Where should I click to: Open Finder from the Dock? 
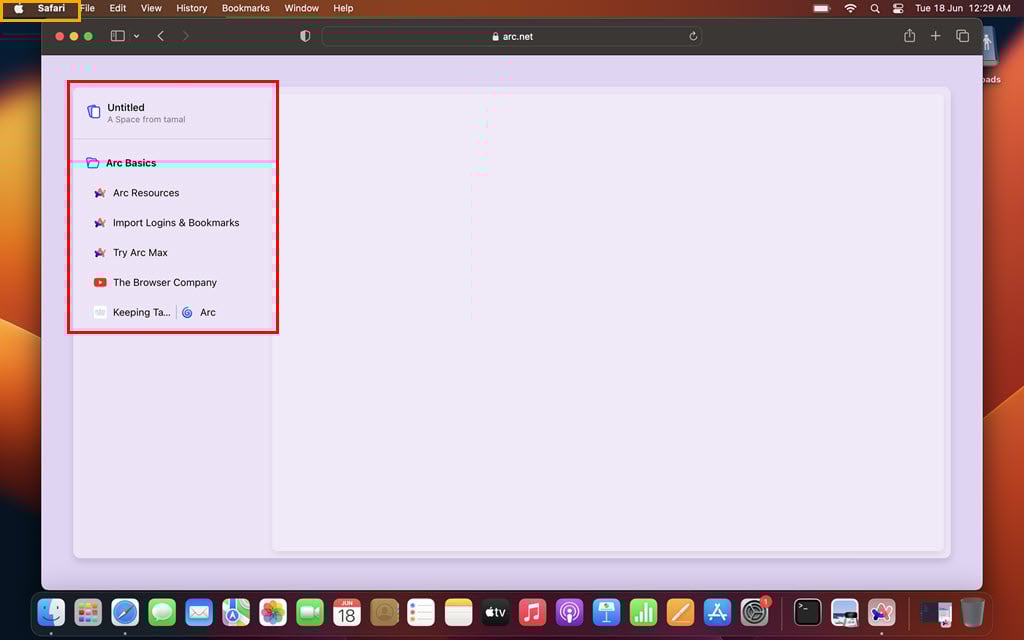[51, 613]
